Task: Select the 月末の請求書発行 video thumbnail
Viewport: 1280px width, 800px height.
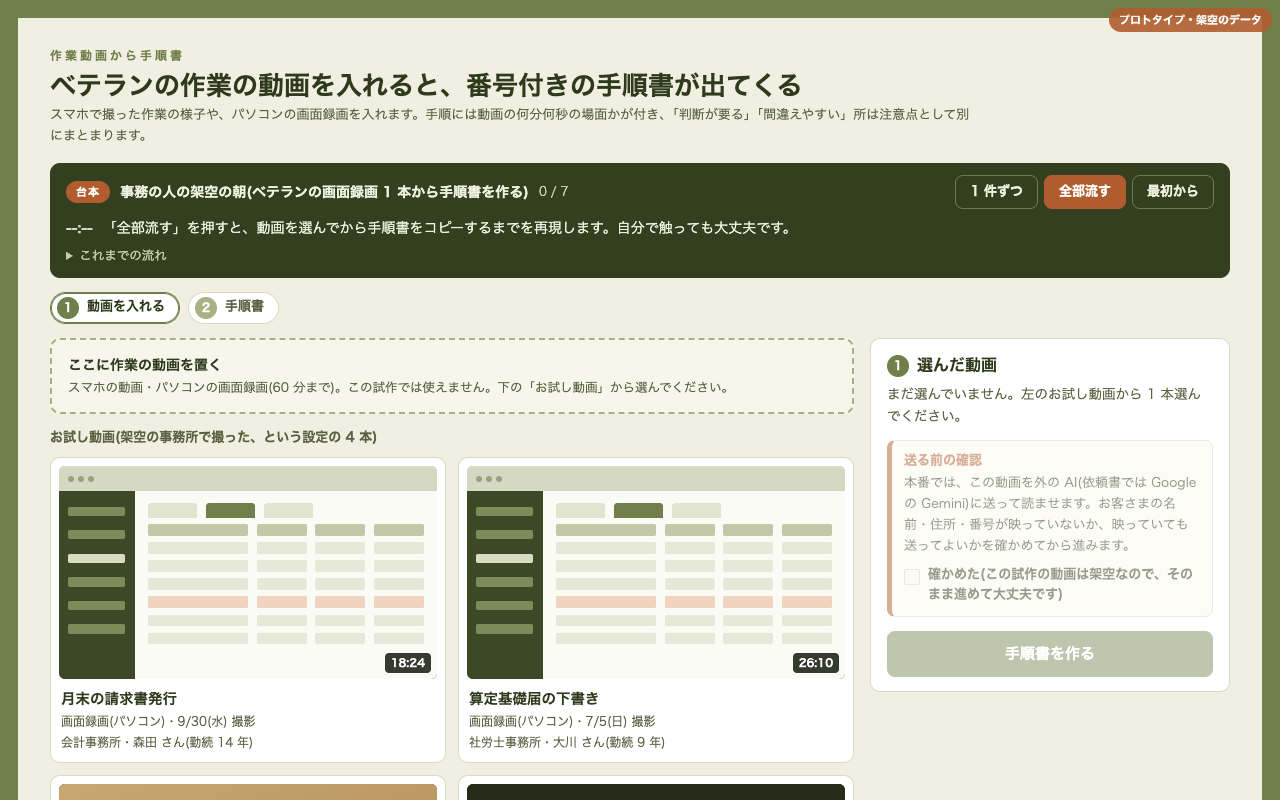Action: coord(248,572)
